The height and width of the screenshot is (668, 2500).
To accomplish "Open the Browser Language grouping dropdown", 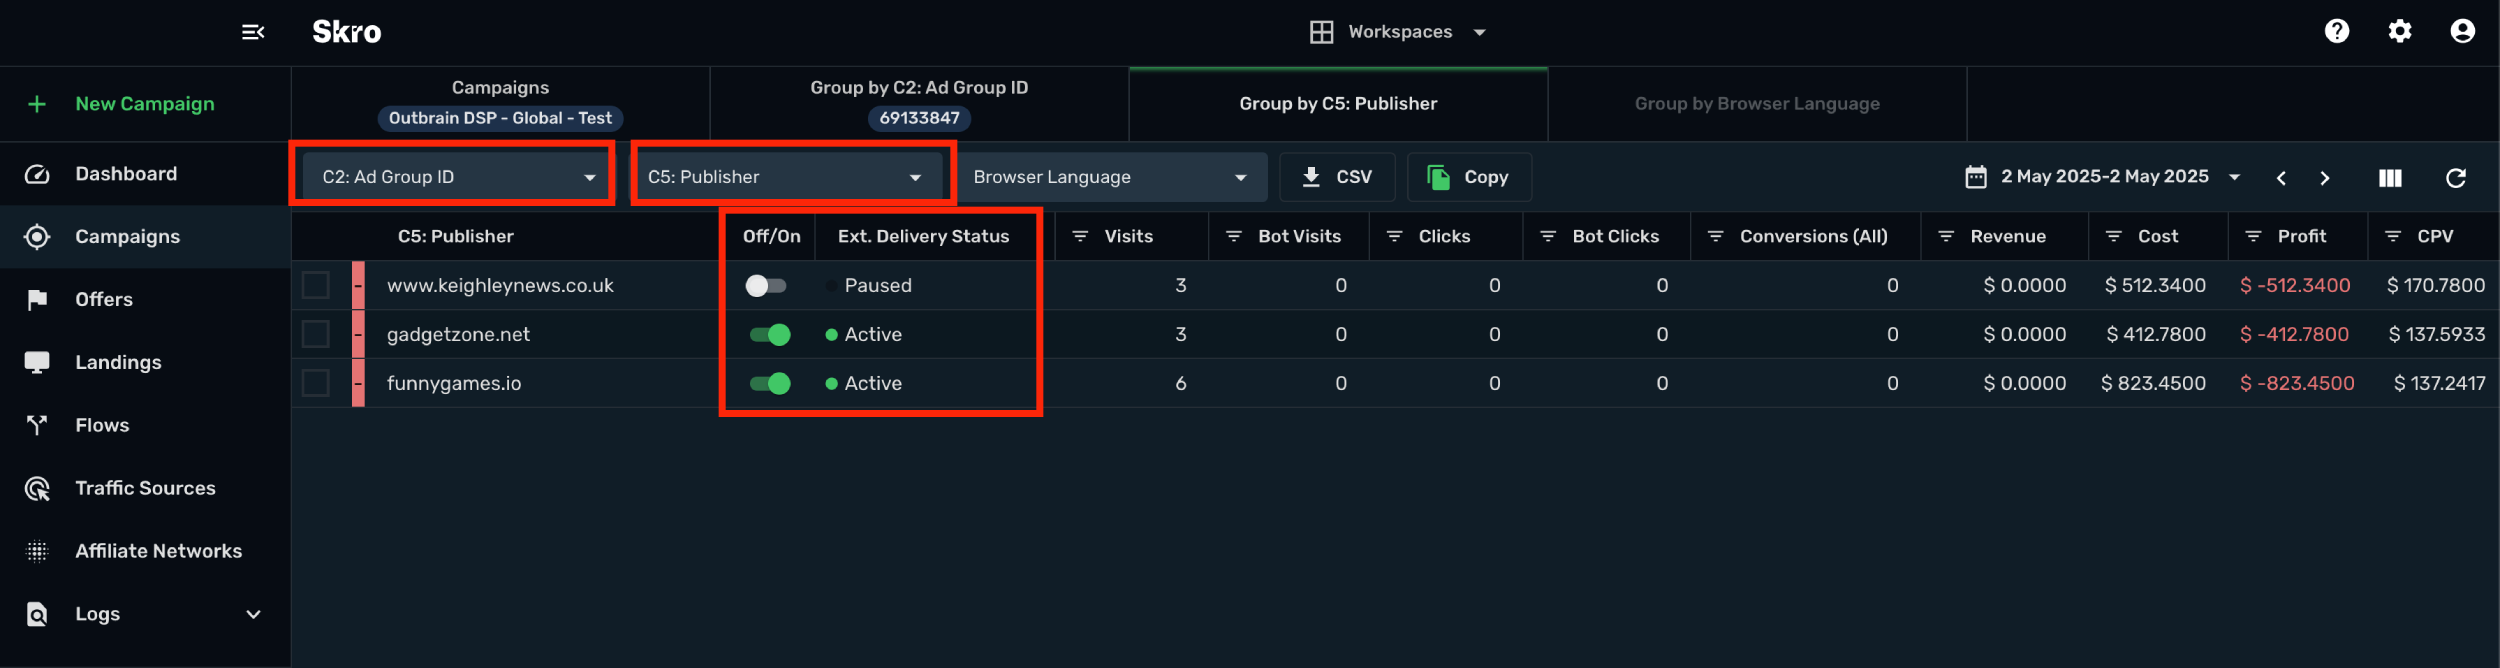I will point(1113,177).
